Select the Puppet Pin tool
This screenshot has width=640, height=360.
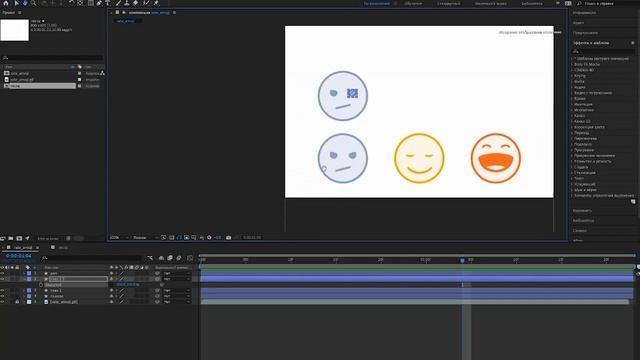click(156, 3)
